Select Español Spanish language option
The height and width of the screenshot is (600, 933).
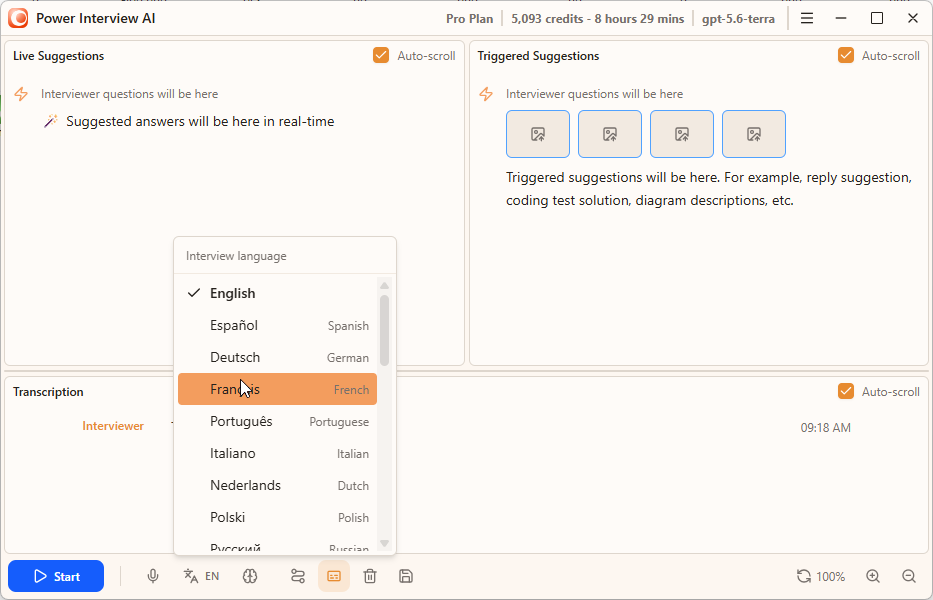(x=277, y=326)
